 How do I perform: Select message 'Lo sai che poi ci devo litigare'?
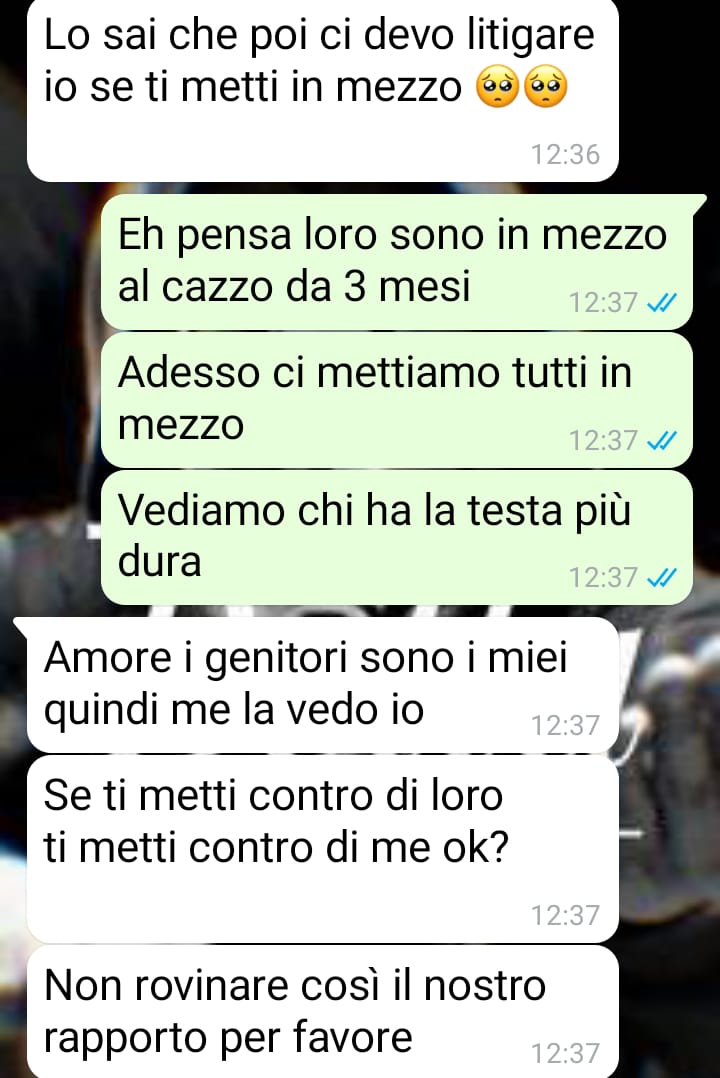click(323, 89)
